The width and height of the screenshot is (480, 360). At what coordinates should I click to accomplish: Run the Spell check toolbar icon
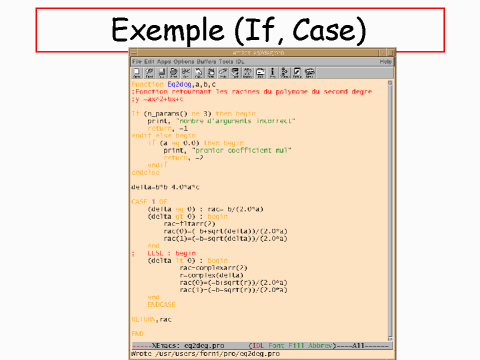(235, 73)
